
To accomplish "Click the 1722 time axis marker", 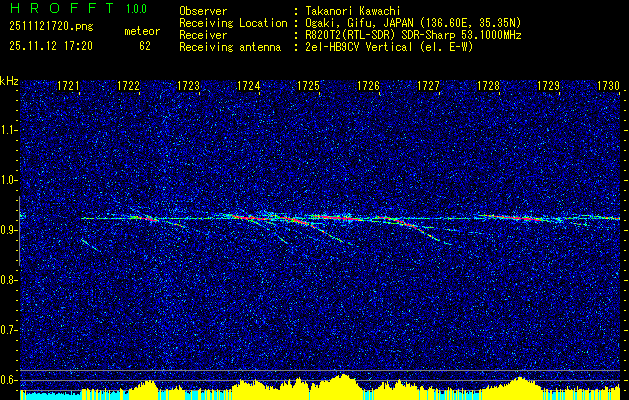I will pyautogui.click(x=128, y=86).
